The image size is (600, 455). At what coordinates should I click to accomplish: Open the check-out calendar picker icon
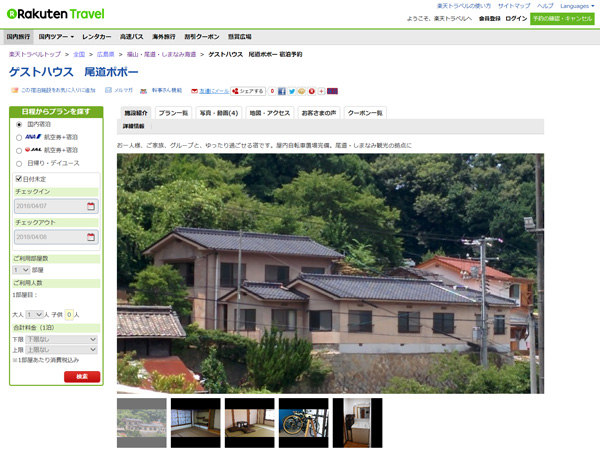pos(91,238)
